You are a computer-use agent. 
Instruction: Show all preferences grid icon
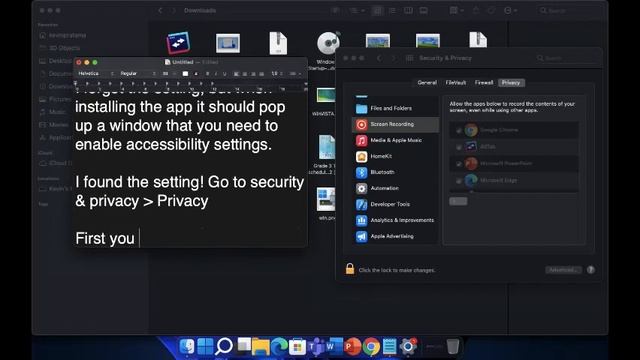coord(409,58)
